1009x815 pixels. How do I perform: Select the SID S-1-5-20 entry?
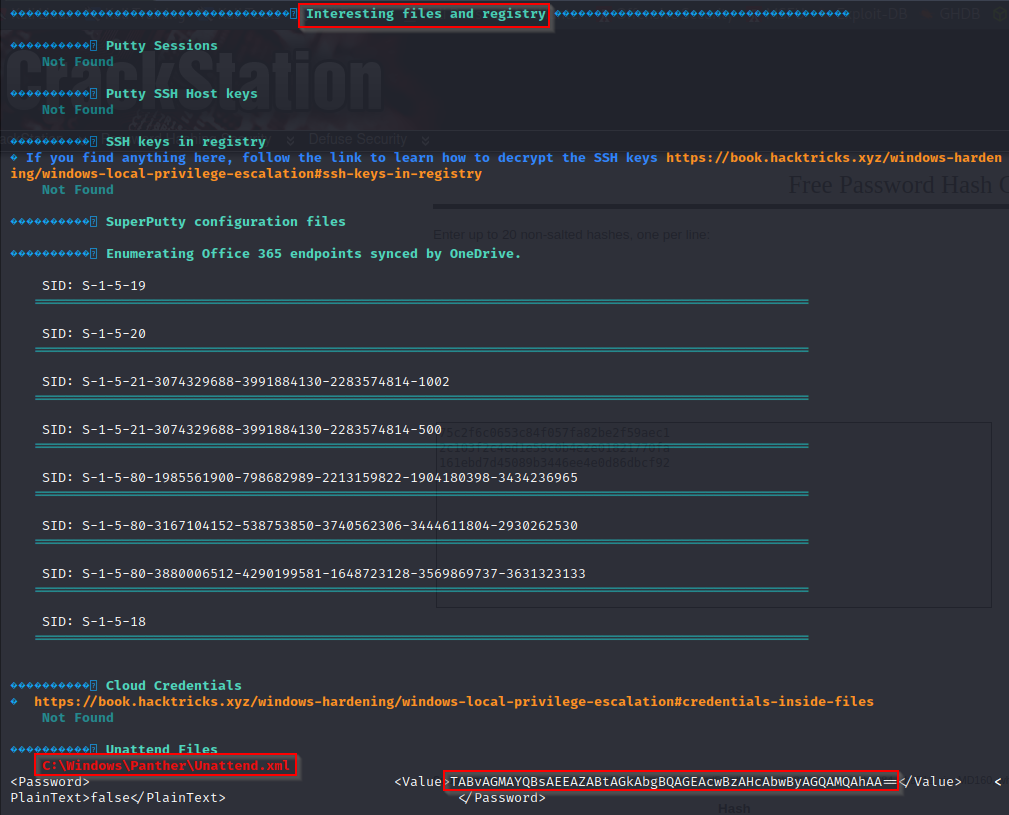(x=94, y=334)
